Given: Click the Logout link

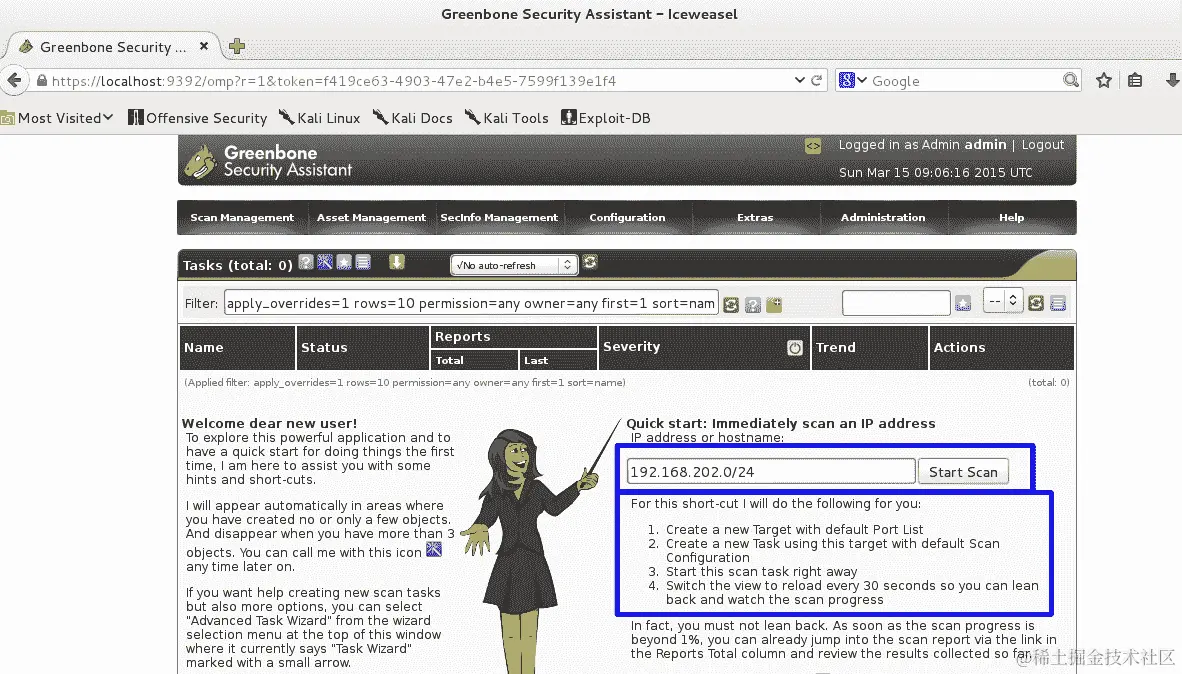Looking at the screenshot, I should [x=1043, y=145].
